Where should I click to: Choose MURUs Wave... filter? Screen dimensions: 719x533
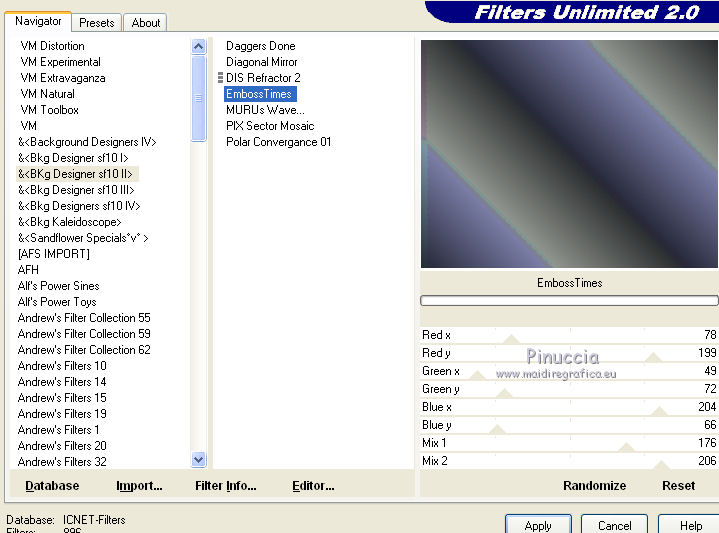265,110
